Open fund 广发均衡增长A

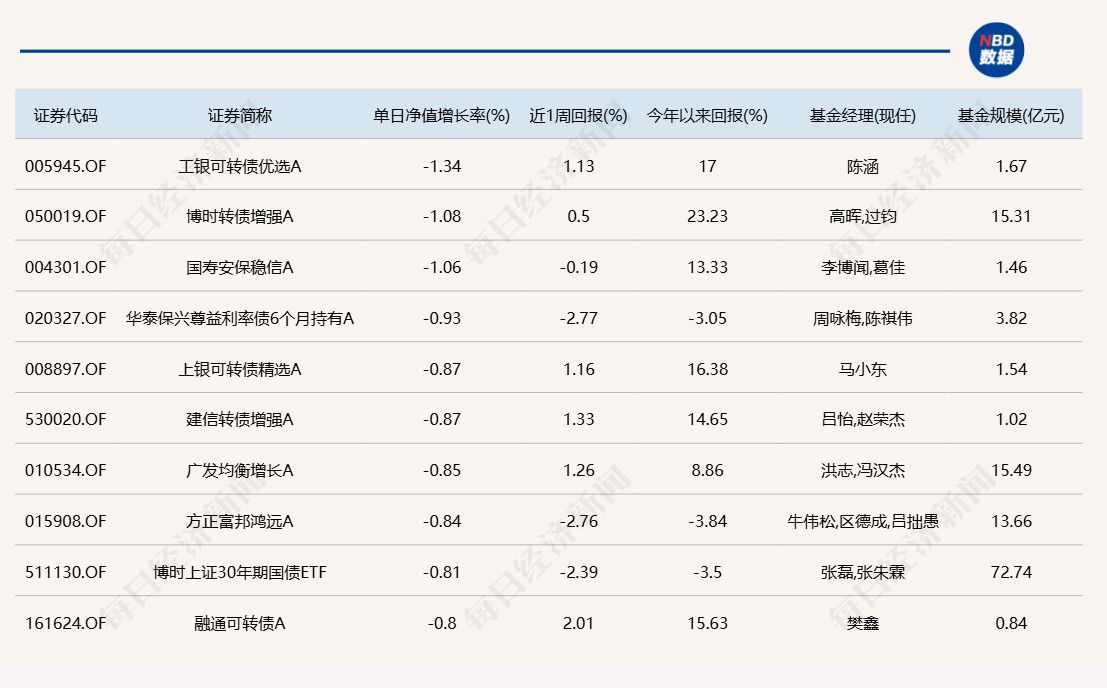pyautogui.click(x=240, y=471)
